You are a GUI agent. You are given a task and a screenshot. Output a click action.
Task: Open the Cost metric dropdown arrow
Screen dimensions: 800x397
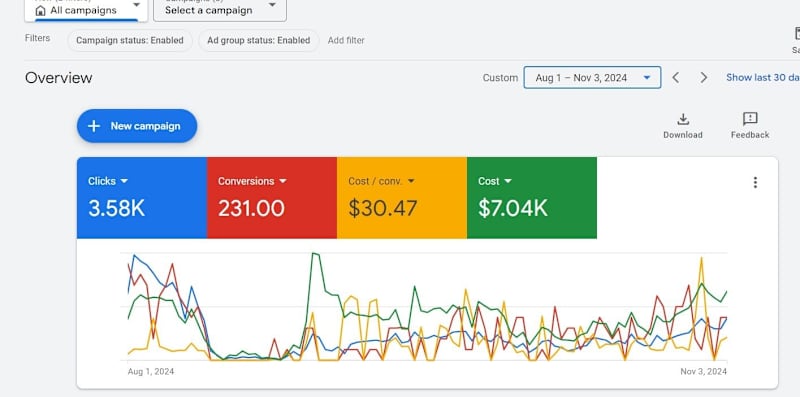[x=508, y=181]
